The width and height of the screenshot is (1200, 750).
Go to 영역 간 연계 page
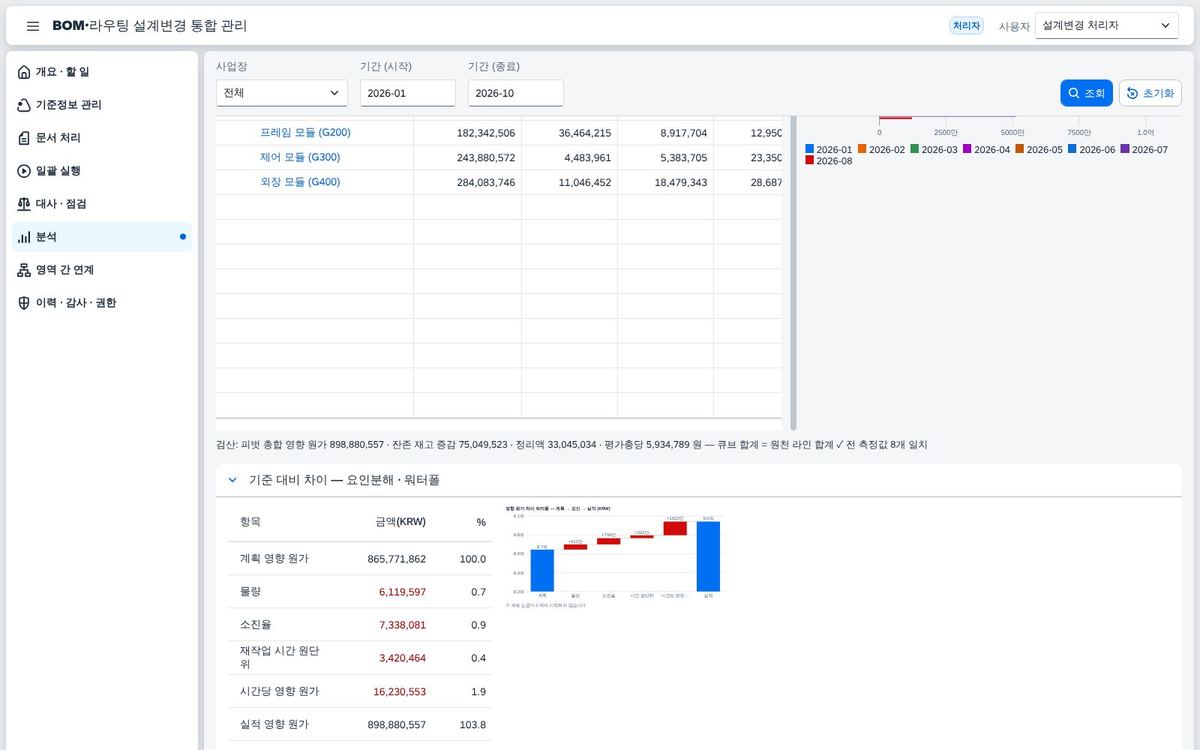(102, 270)
